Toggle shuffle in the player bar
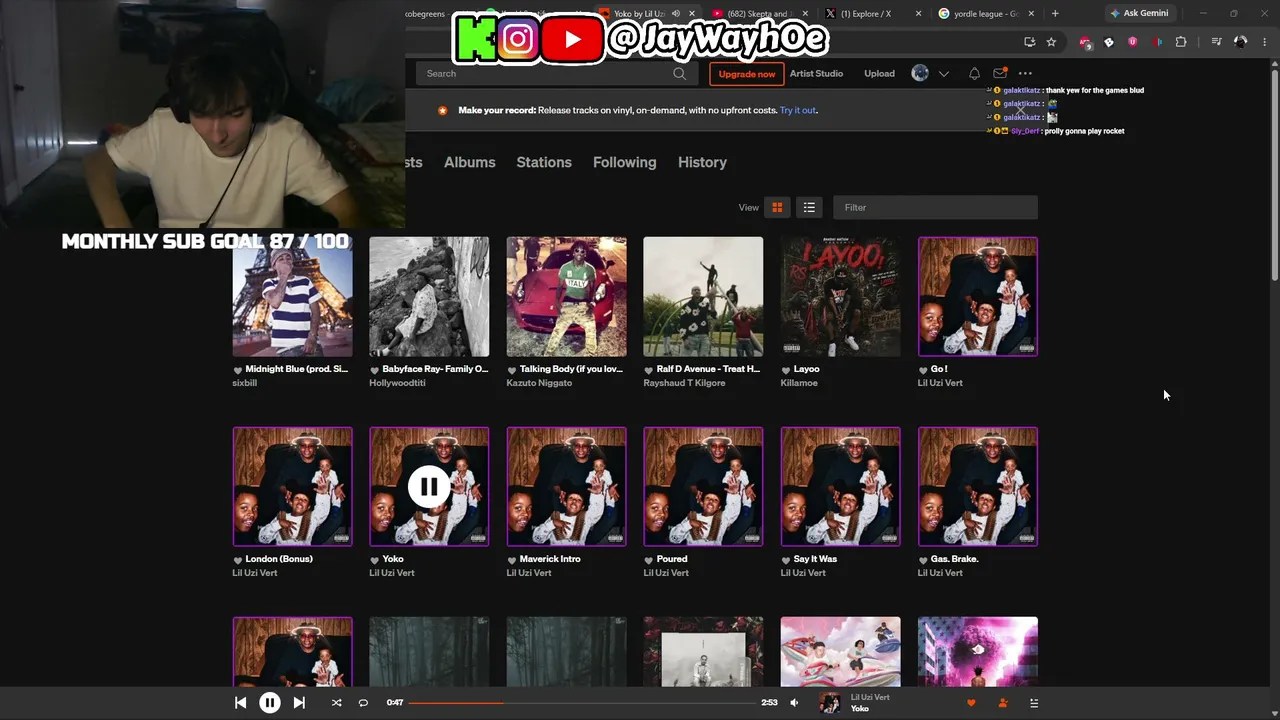The width and height of the screenshot is (1280, 720). tap(336, 703)
